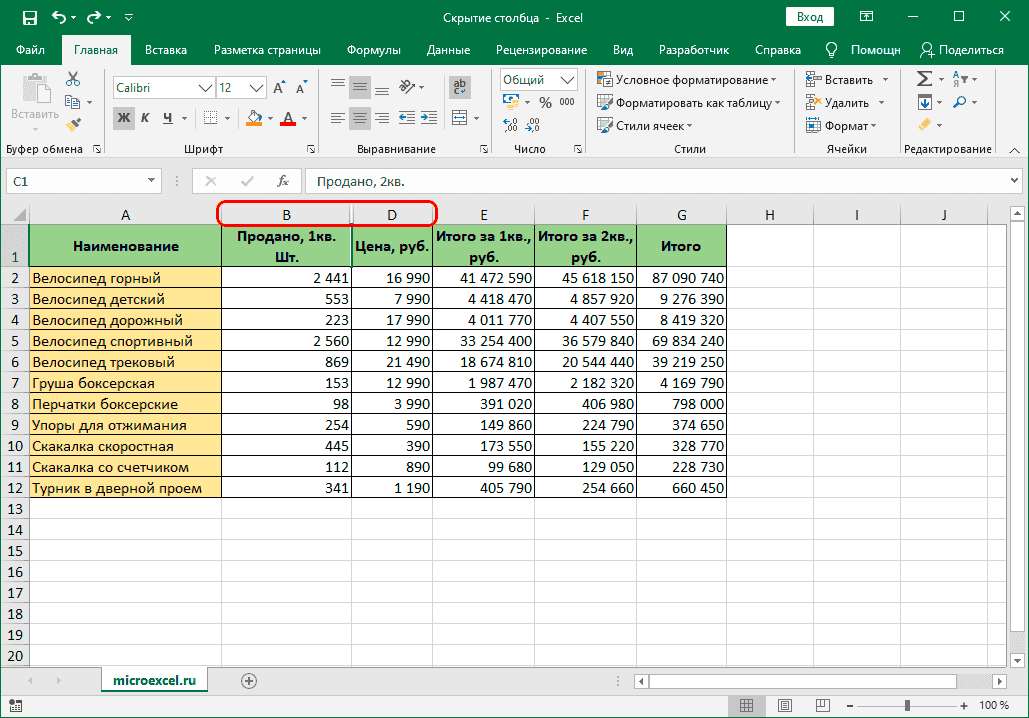Click the Вход sign-in button
Screen dimensions: 1029x718
[x=811, y=17]
